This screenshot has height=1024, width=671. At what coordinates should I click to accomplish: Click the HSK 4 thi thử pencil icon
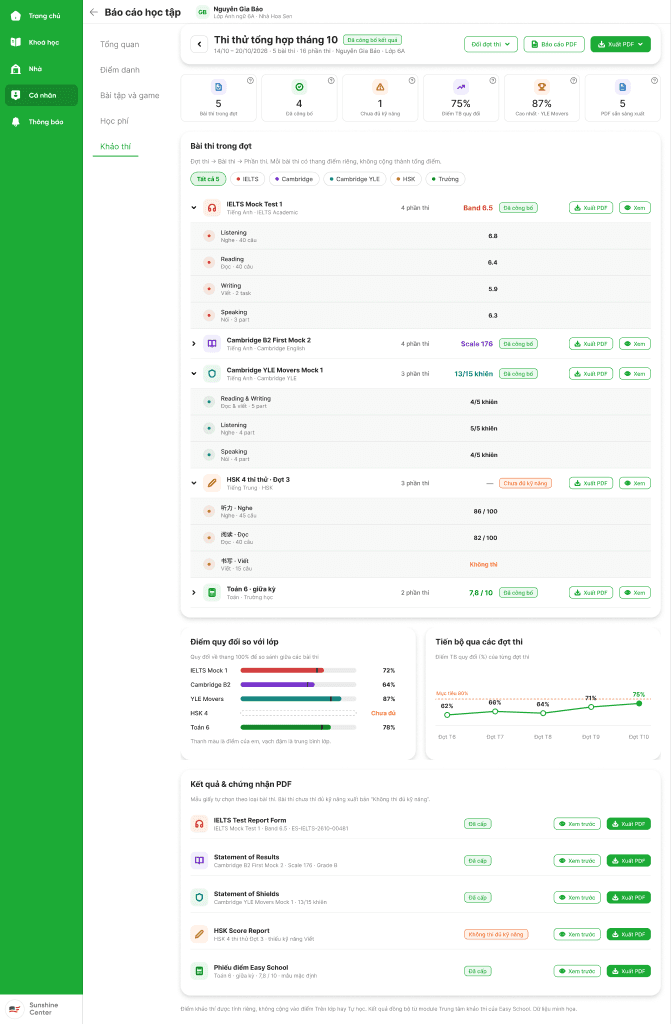212,483
